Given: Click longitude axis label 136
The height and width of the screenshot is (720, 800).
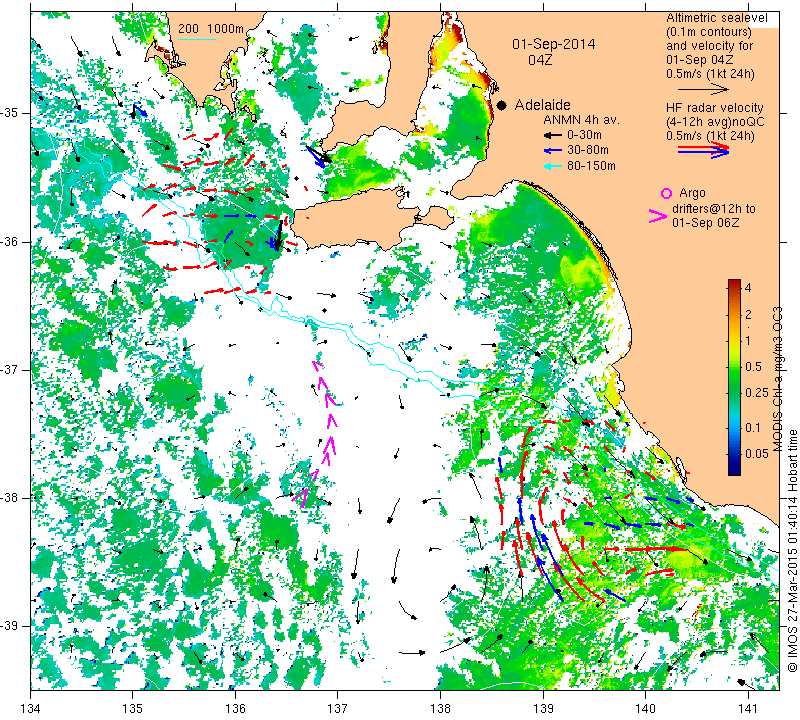Looking at the screenshot, I should coord(235,708).
